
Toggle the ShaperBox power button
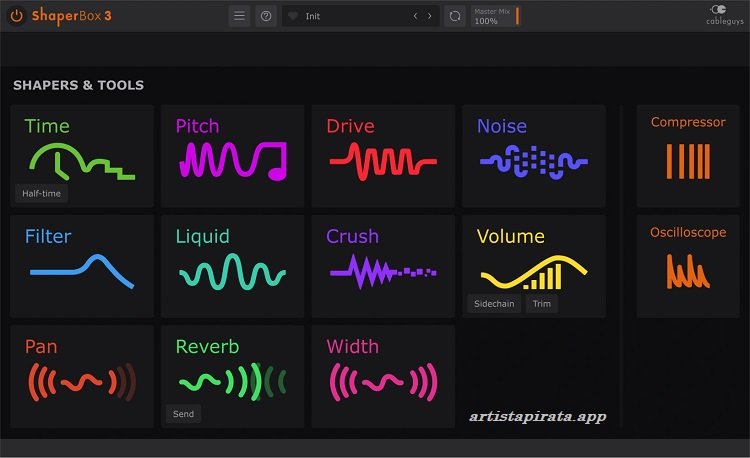pyautogui.click(x=15, y=16)
